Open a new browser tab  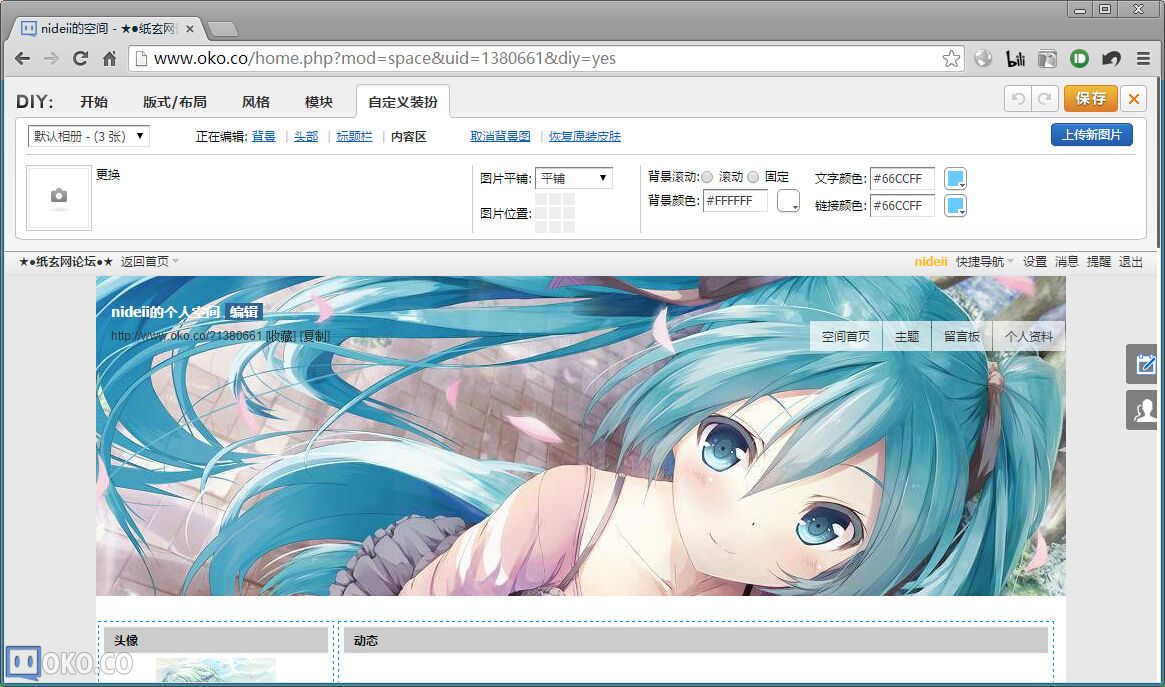tap(223, 29)
